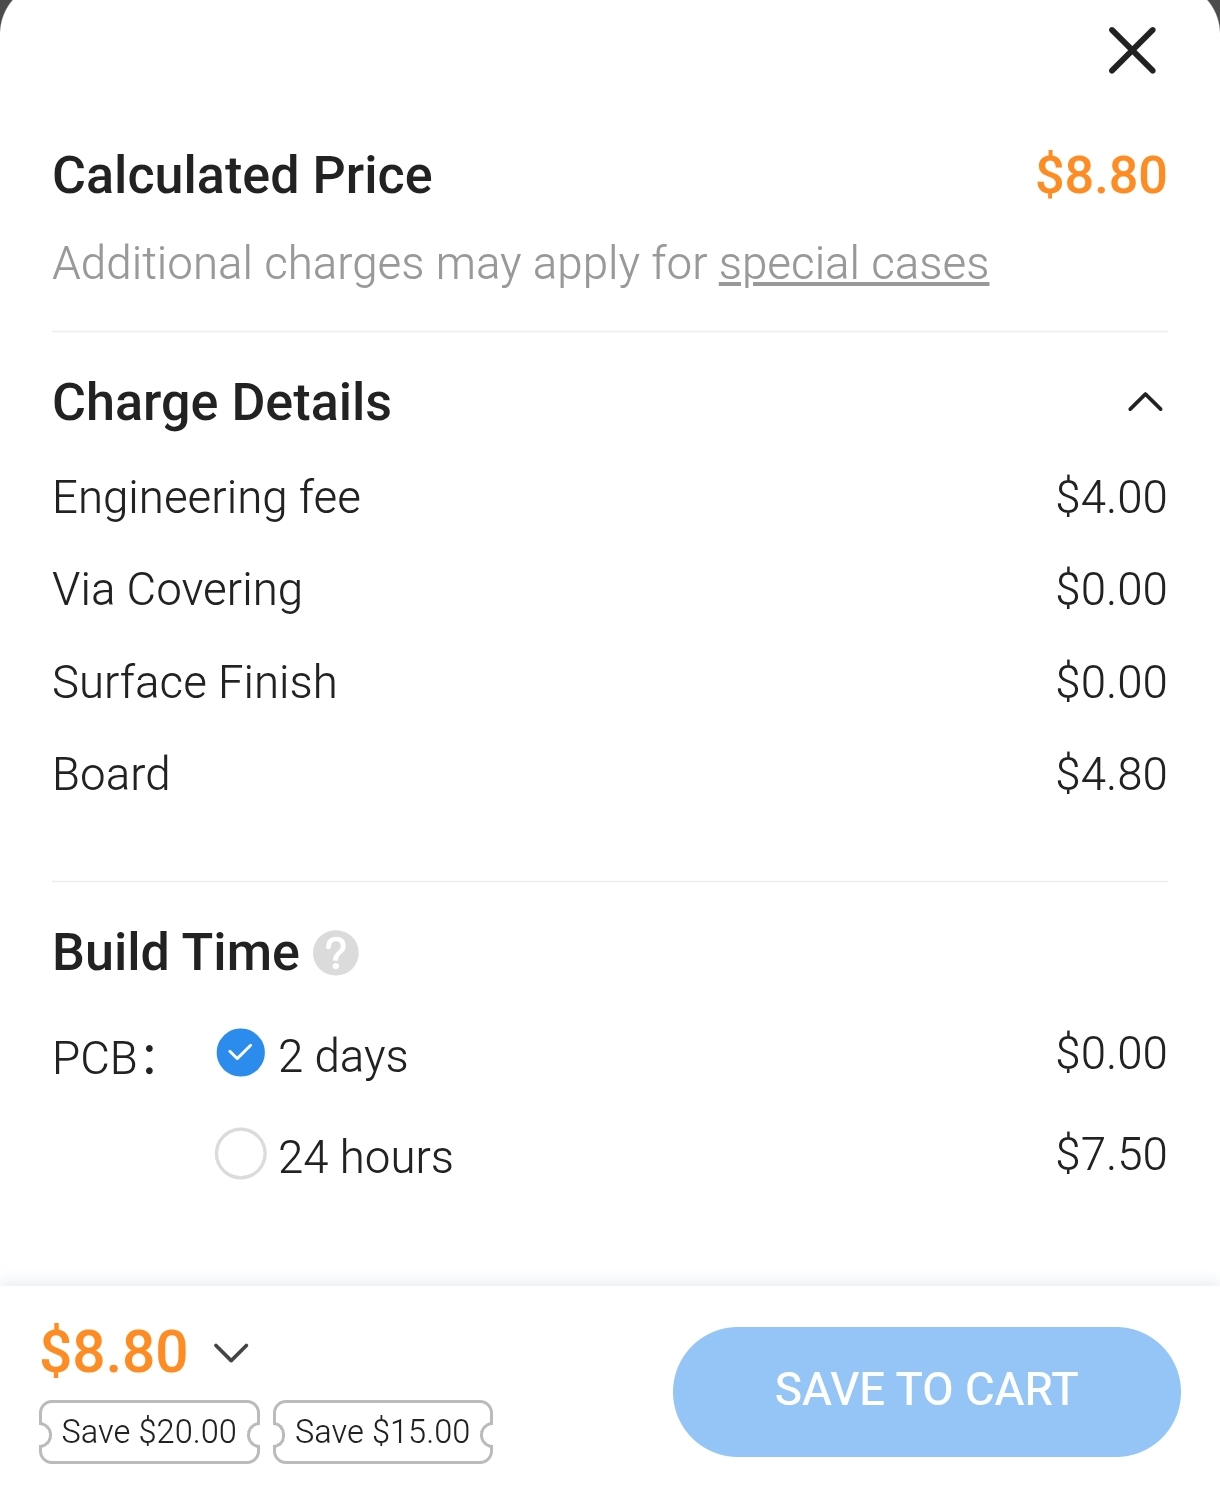Click the Save $20.00 coupon tag
The width and height of the screenshot is (1220, 1497).
tap(149, 1432)
